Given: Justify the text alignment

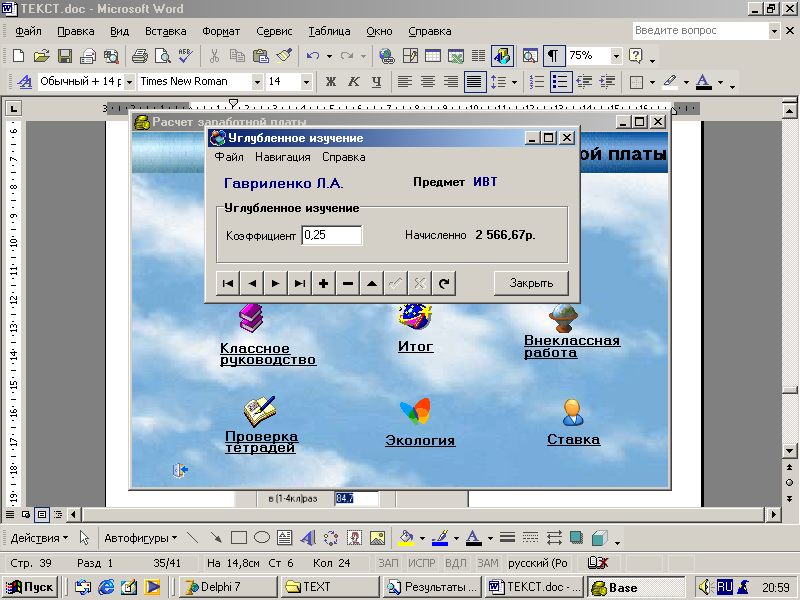Looking at the screenshot, I should pos(474,82).
